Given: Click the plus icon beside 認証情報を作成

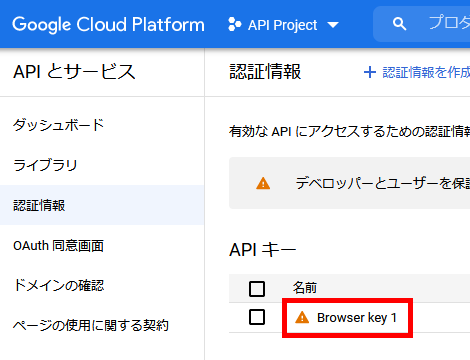Looking at the screenshot, I should click(x=370, y=72).
